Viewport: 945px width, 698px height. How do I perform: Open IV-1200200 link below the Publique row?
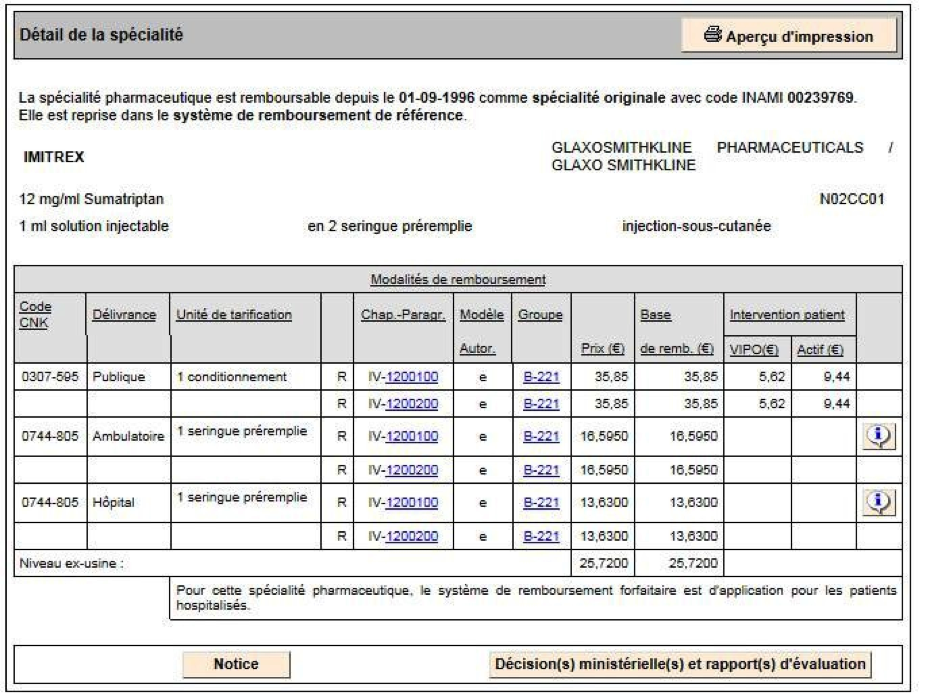pos(403,404)
